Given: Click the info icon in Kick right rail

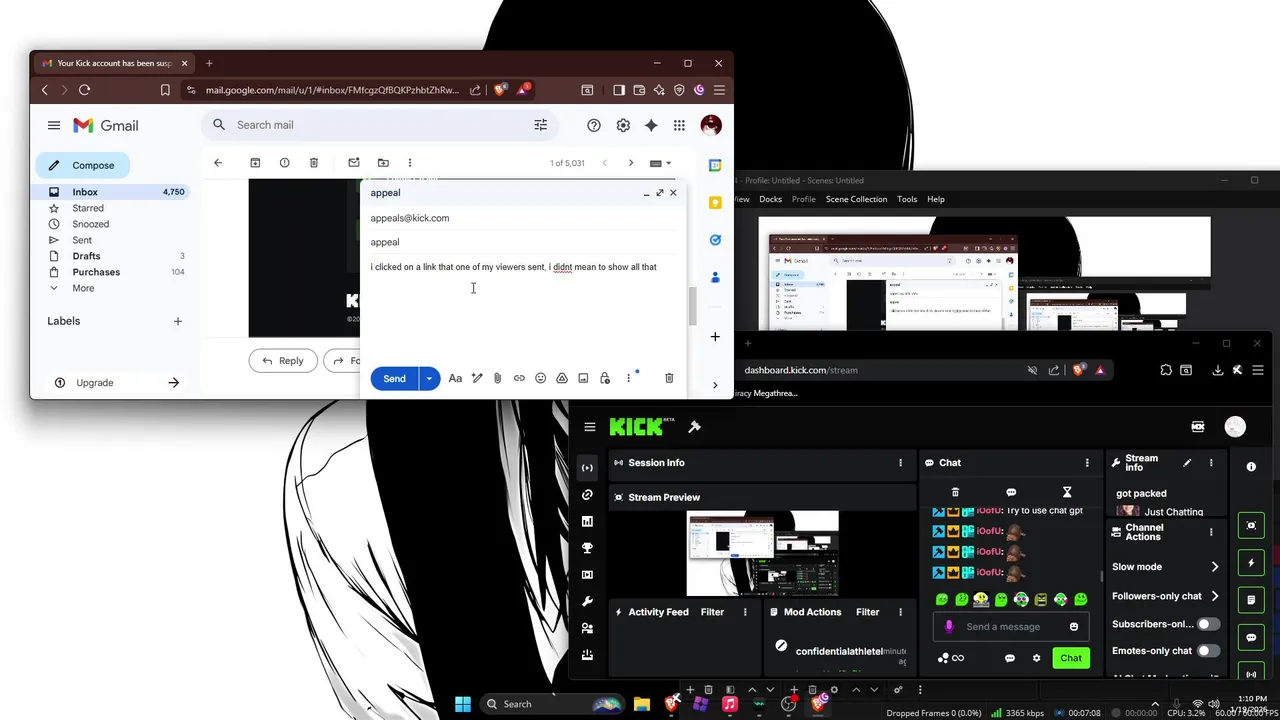Looking at the screenshot, I should 1251,467.
